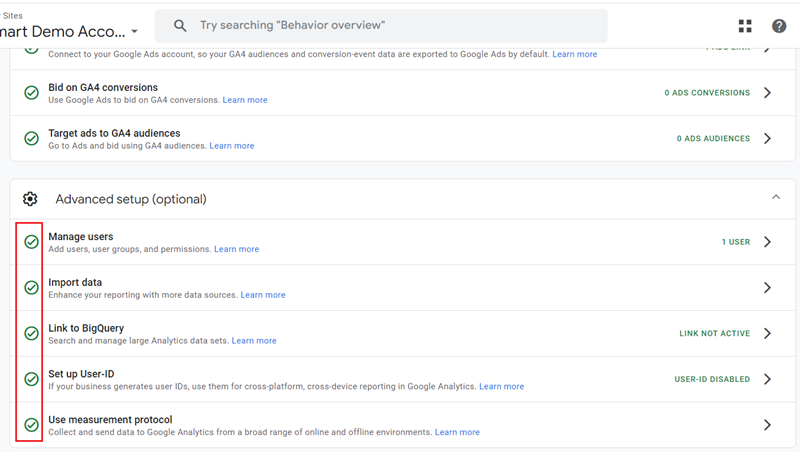Focus the 'Try searching' search field
This screenshot has width=800, height=452.
[x=381, y=26]
